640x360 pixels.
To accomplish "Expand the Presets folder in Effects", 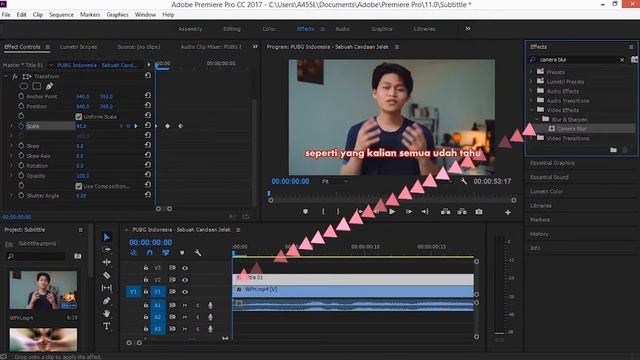I will [531, 71].
